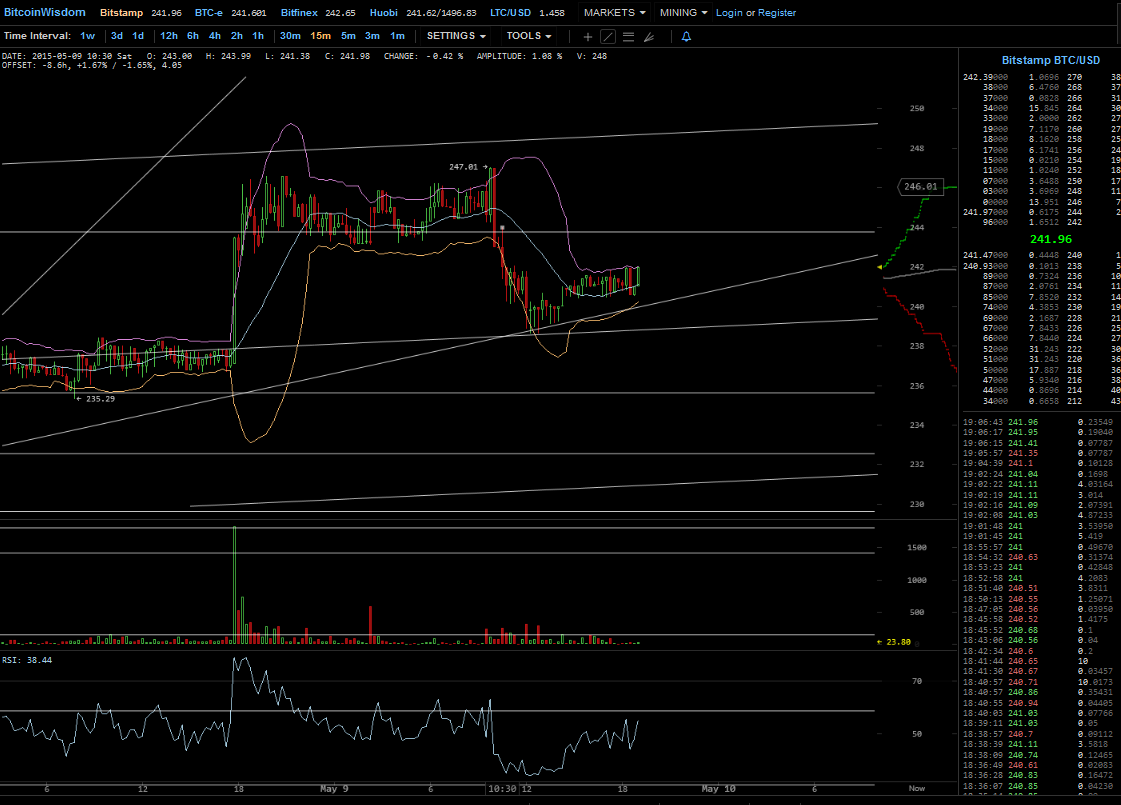The width and height of the screenshot is (1121, 805).
Task: Click the 235.29 low price marker
Action: pos(100,399)
